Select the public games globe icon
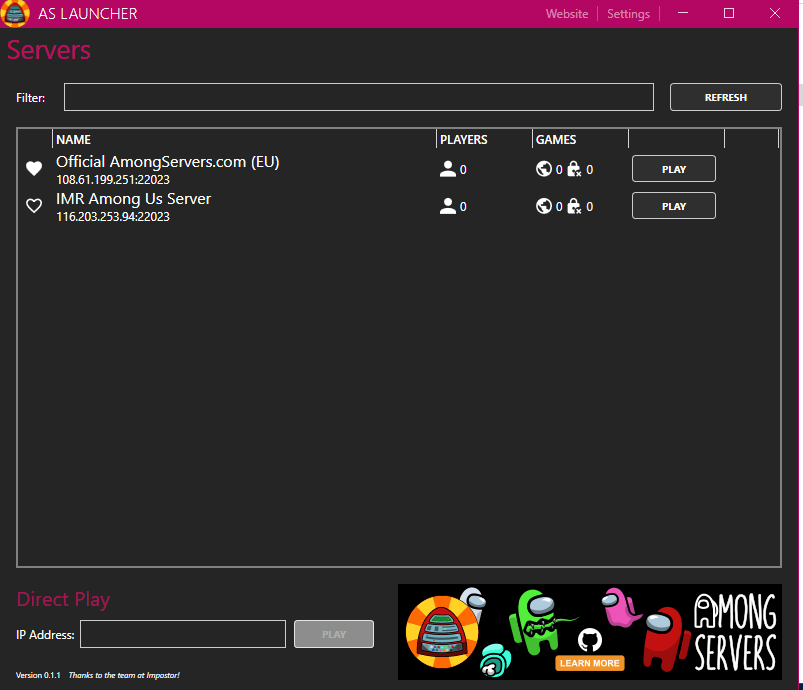 click(x=544, y=168)
